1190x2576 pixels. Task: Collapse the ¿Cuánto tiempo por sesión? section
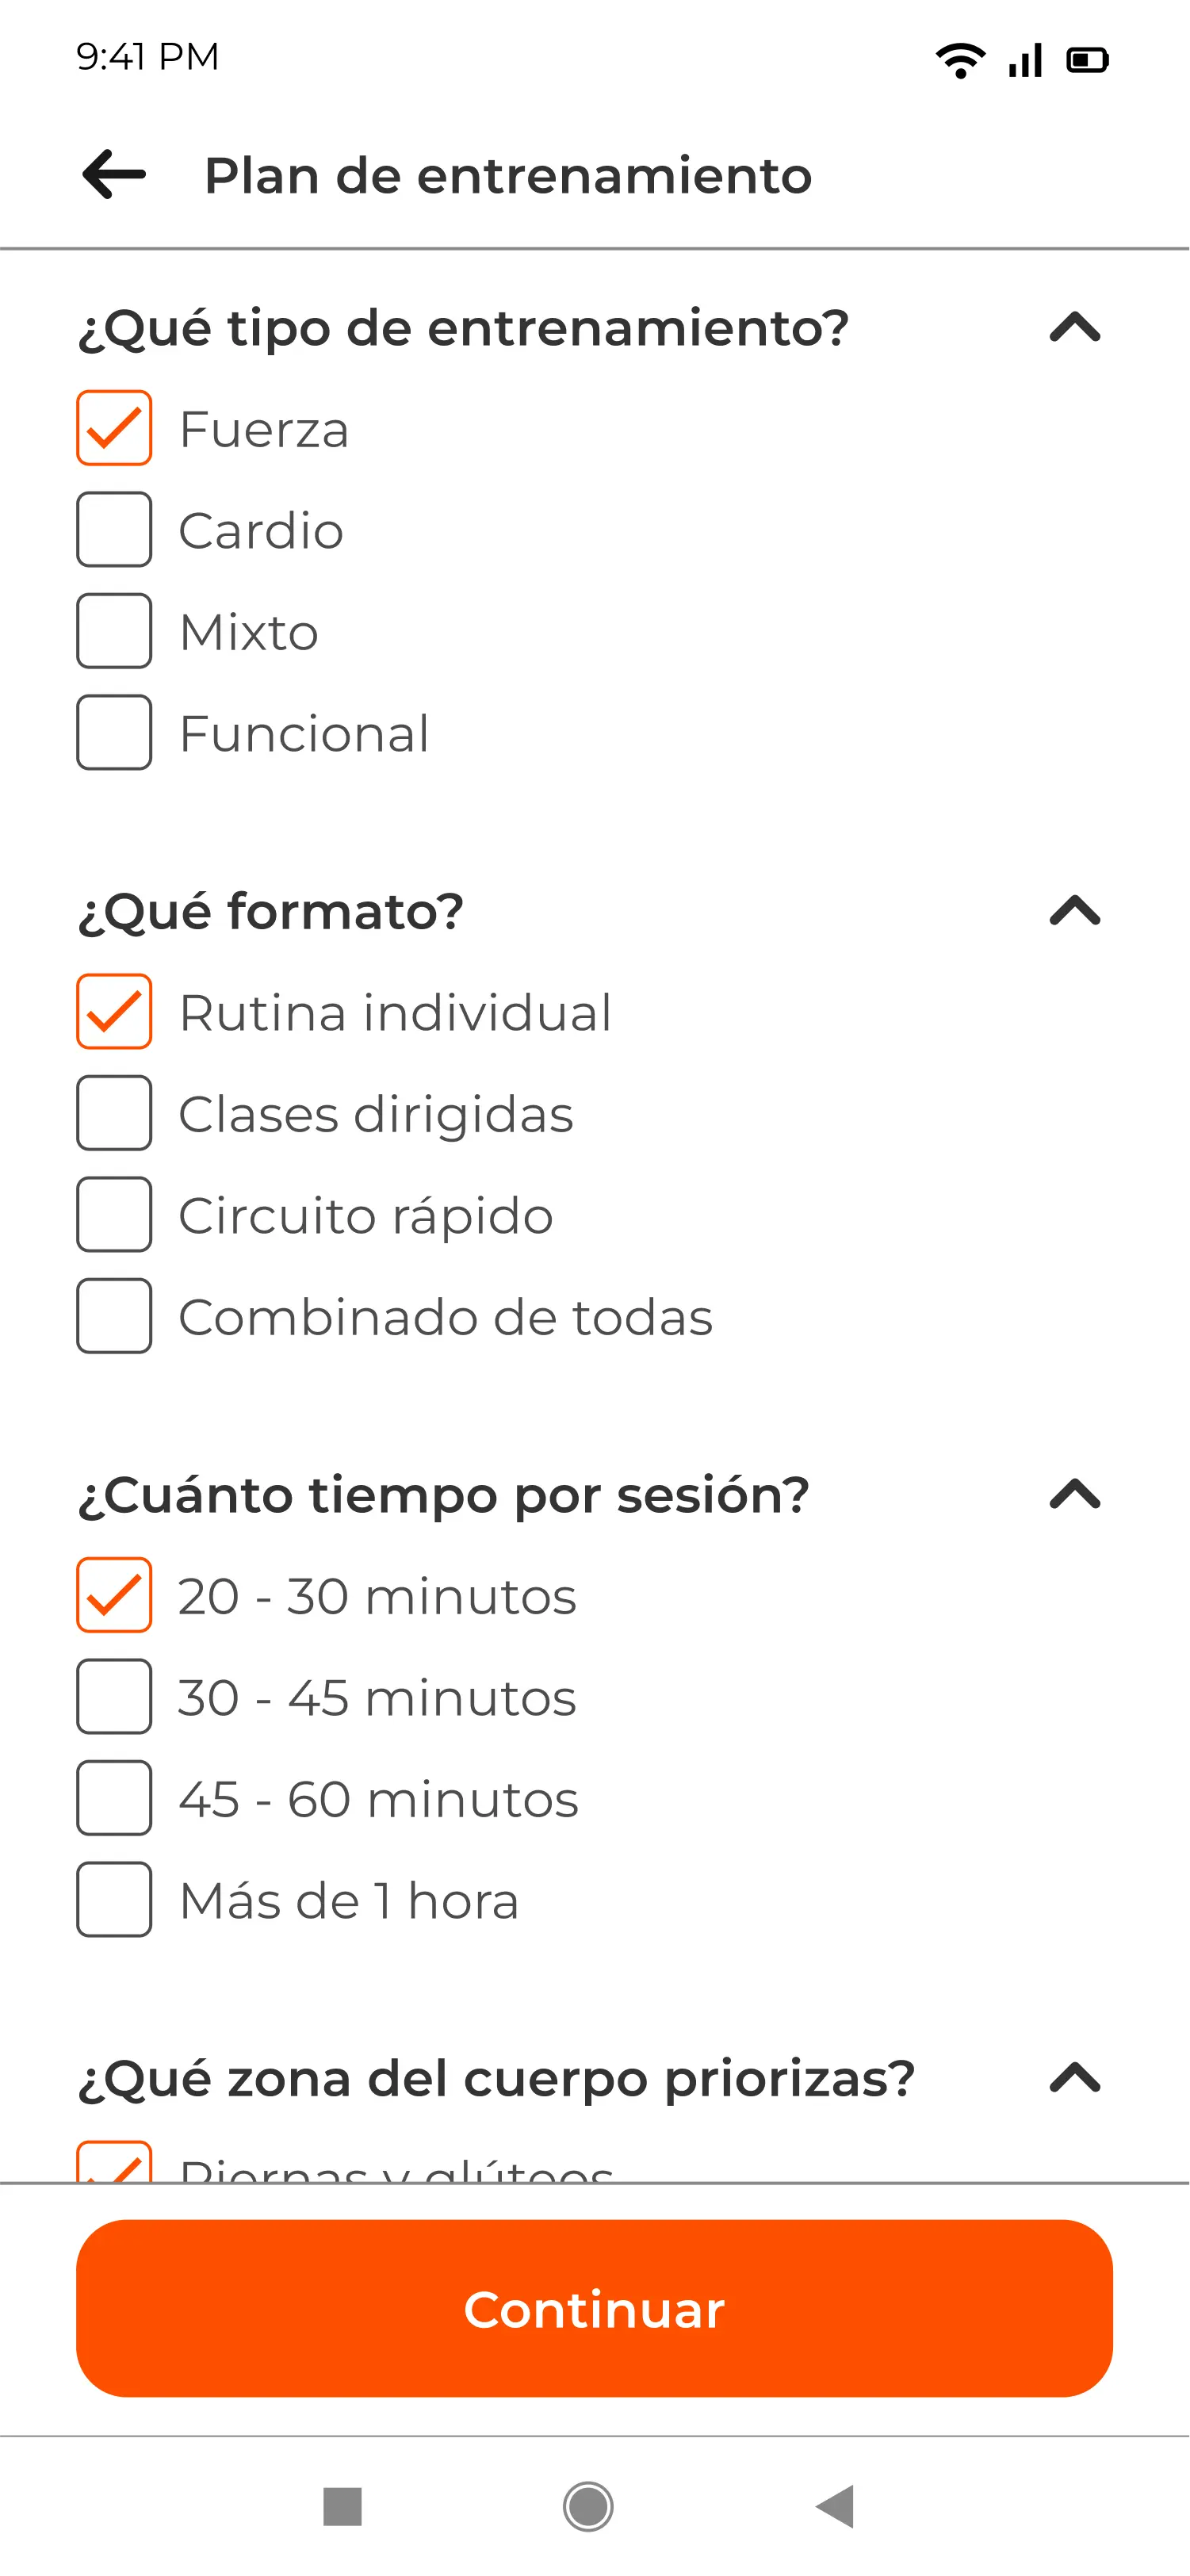click(x=1075, y=1495)
